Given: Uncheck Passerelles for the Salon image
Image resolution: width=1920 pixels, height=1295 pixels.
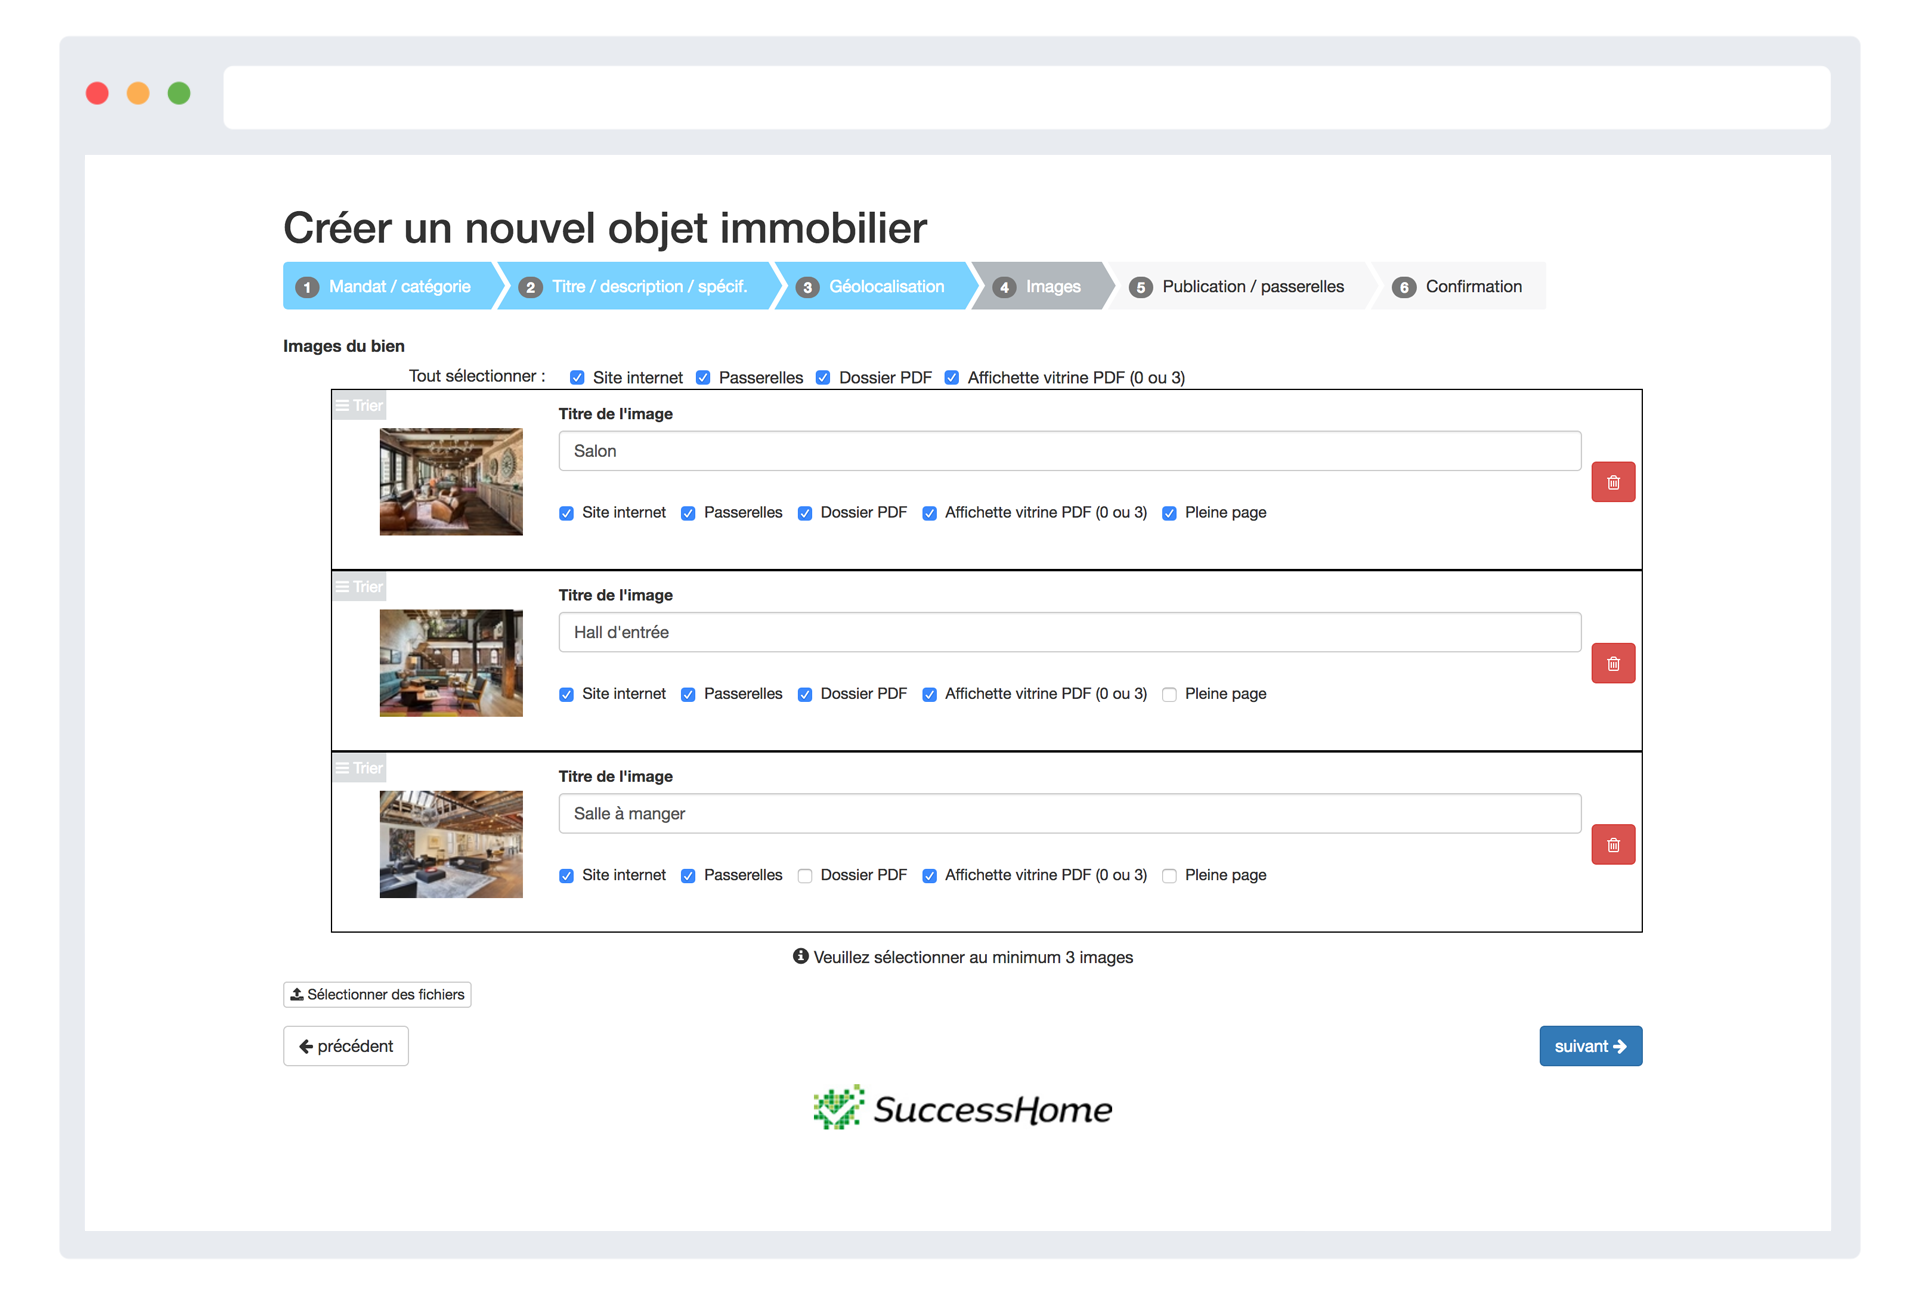Looking at the screenshot, I should [x=688, y=513].
